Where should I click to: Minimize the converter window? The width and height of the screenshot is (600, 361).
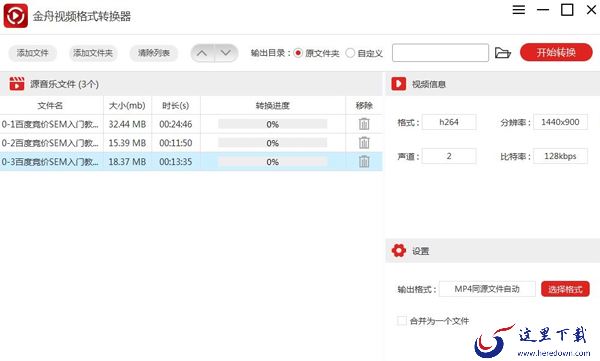[x=543, y=10]
